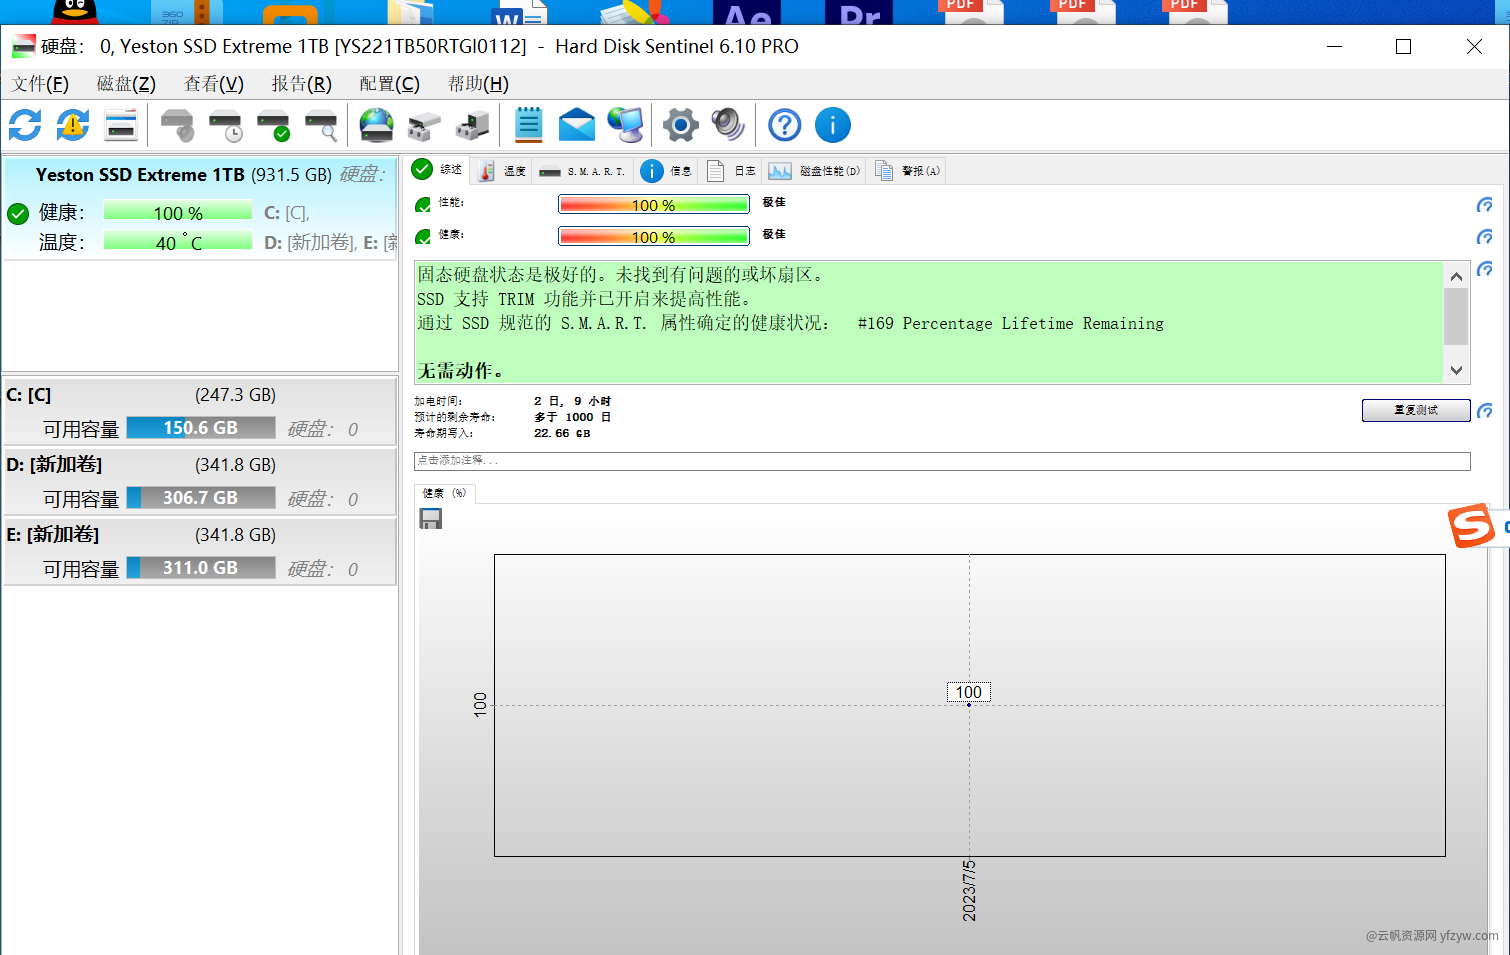
Task: Click the status text scrollbar down arrow
Action: (1456, 370)
